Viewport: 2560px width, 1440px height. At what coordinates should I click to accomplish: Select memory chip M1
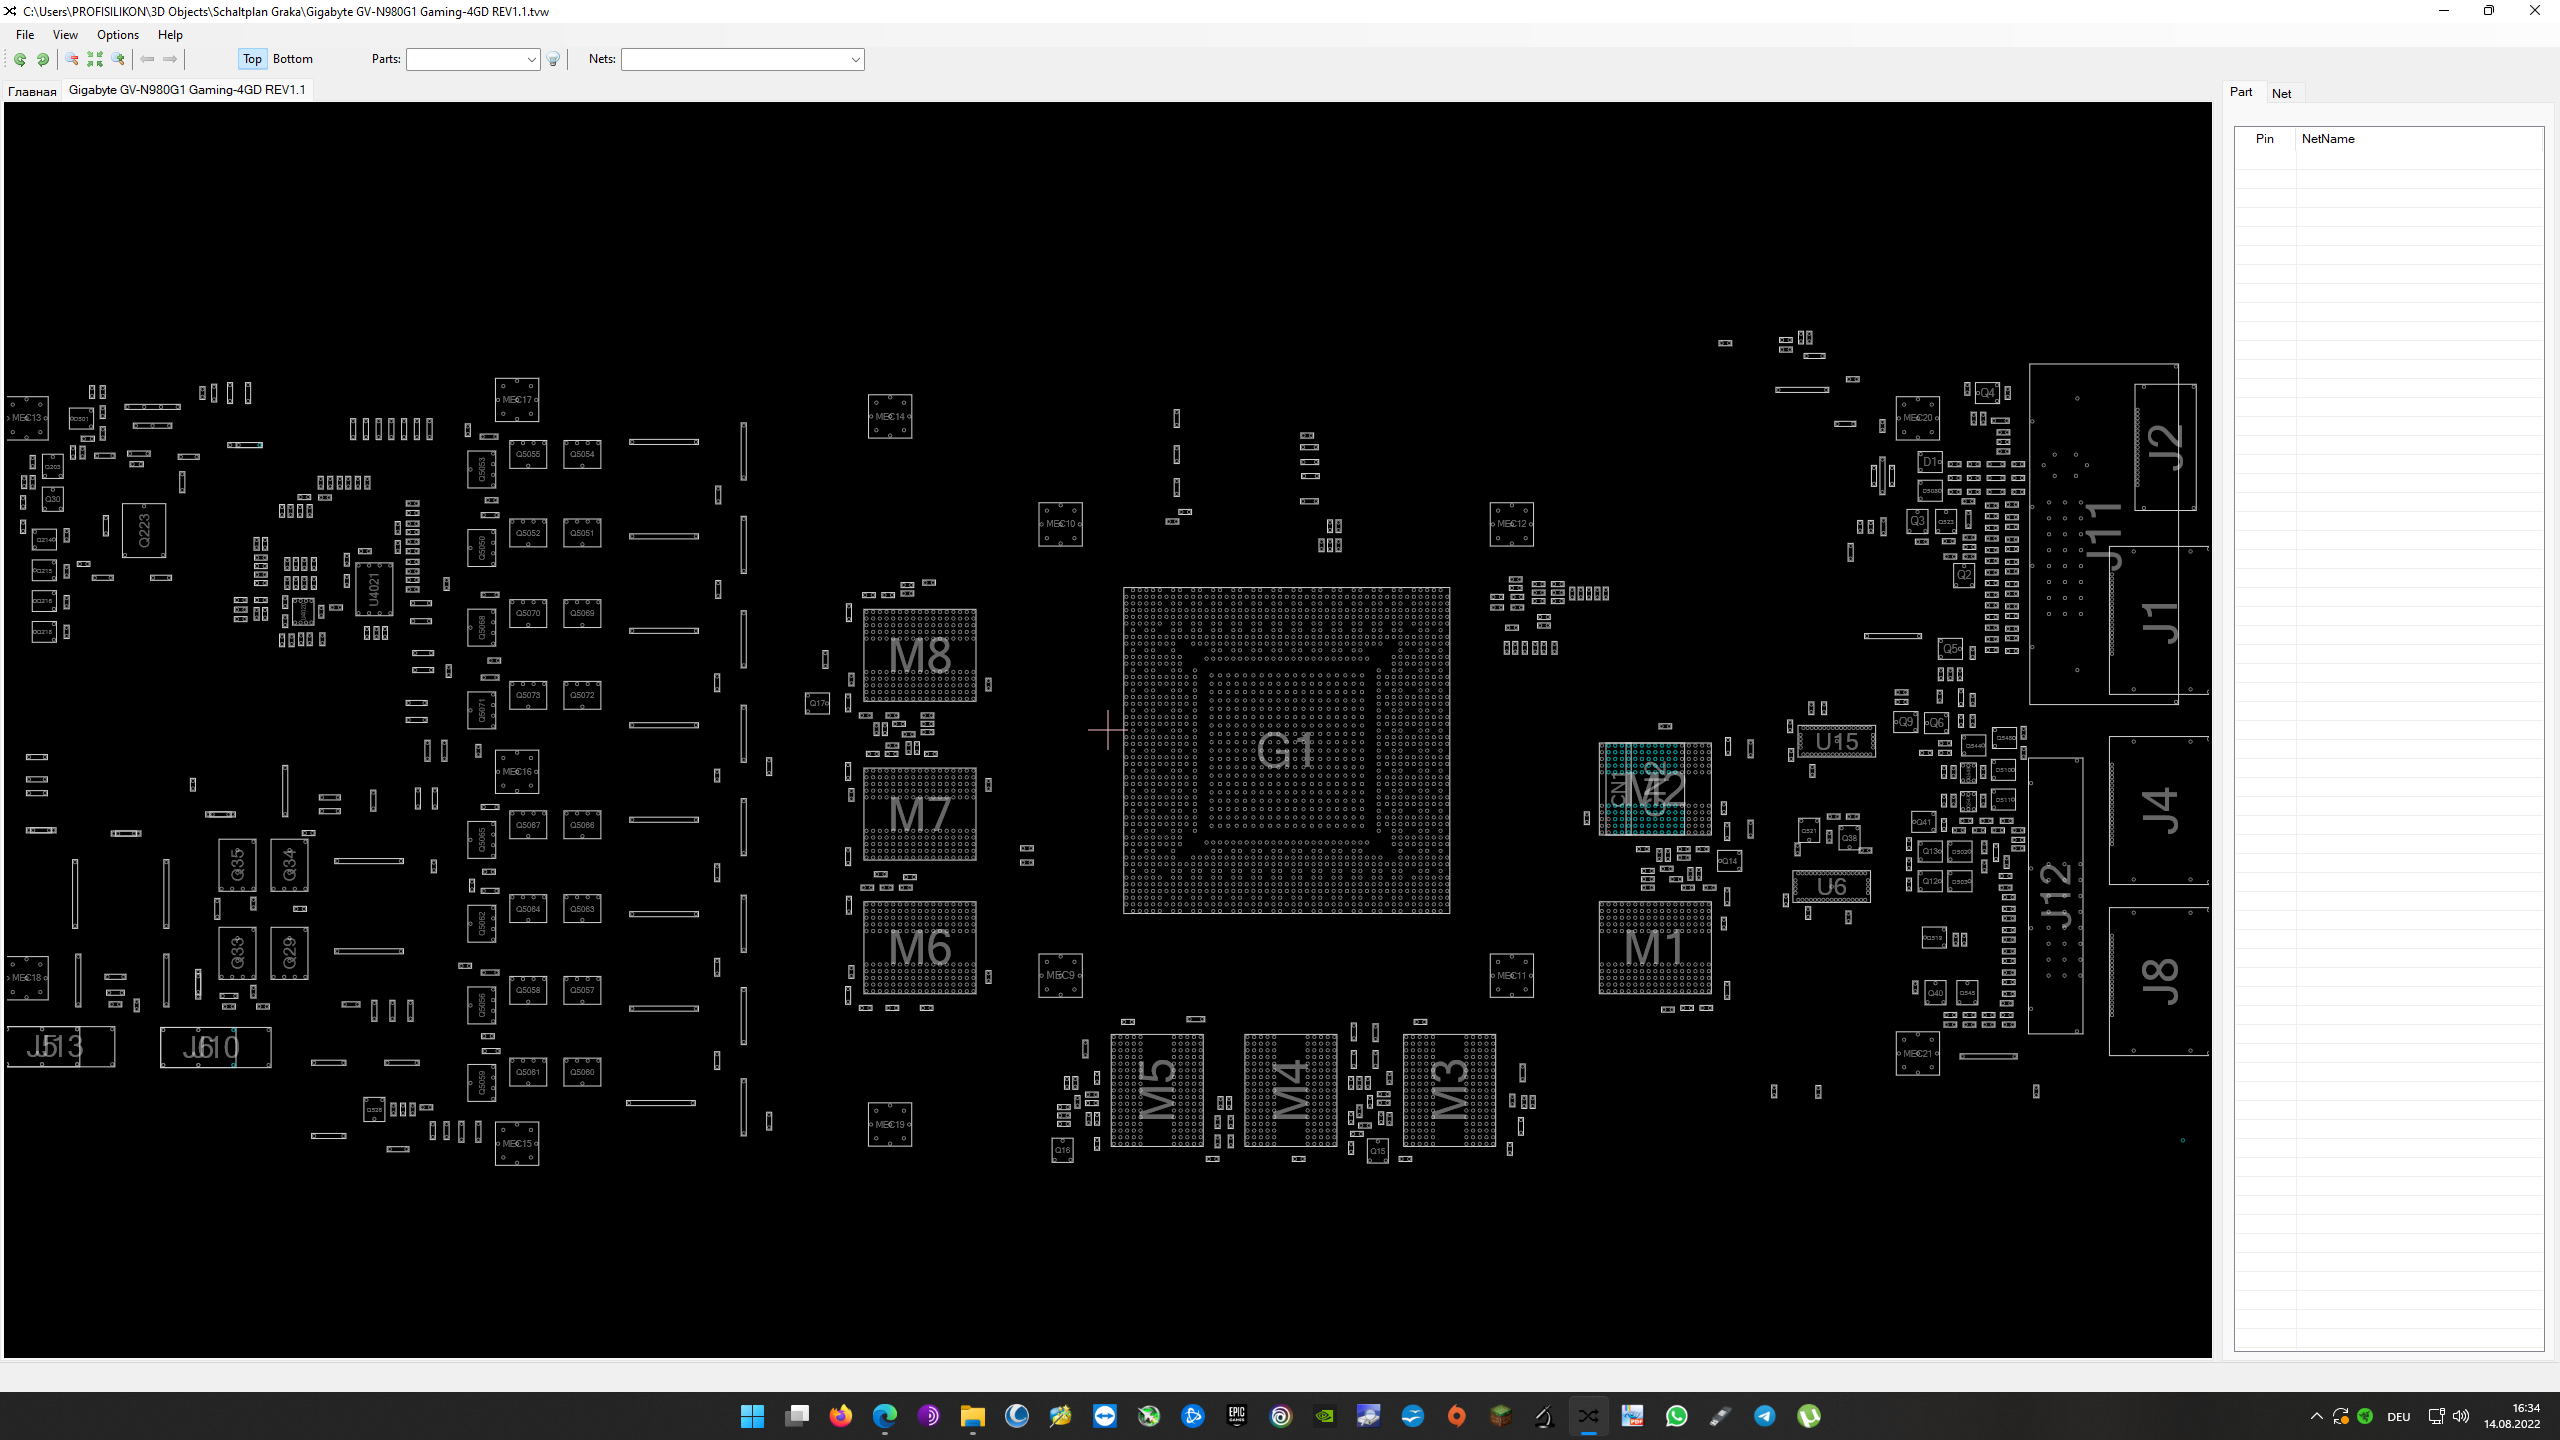coord(1655,947)
